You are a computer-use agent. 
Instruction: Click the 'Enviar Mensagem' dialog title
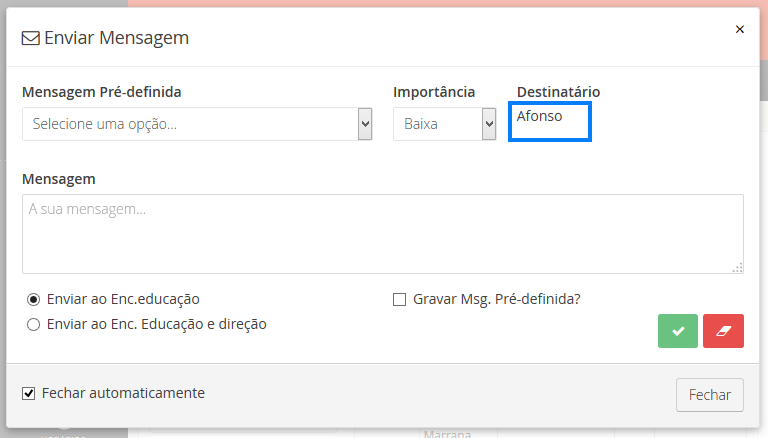[x=117, y=38]
